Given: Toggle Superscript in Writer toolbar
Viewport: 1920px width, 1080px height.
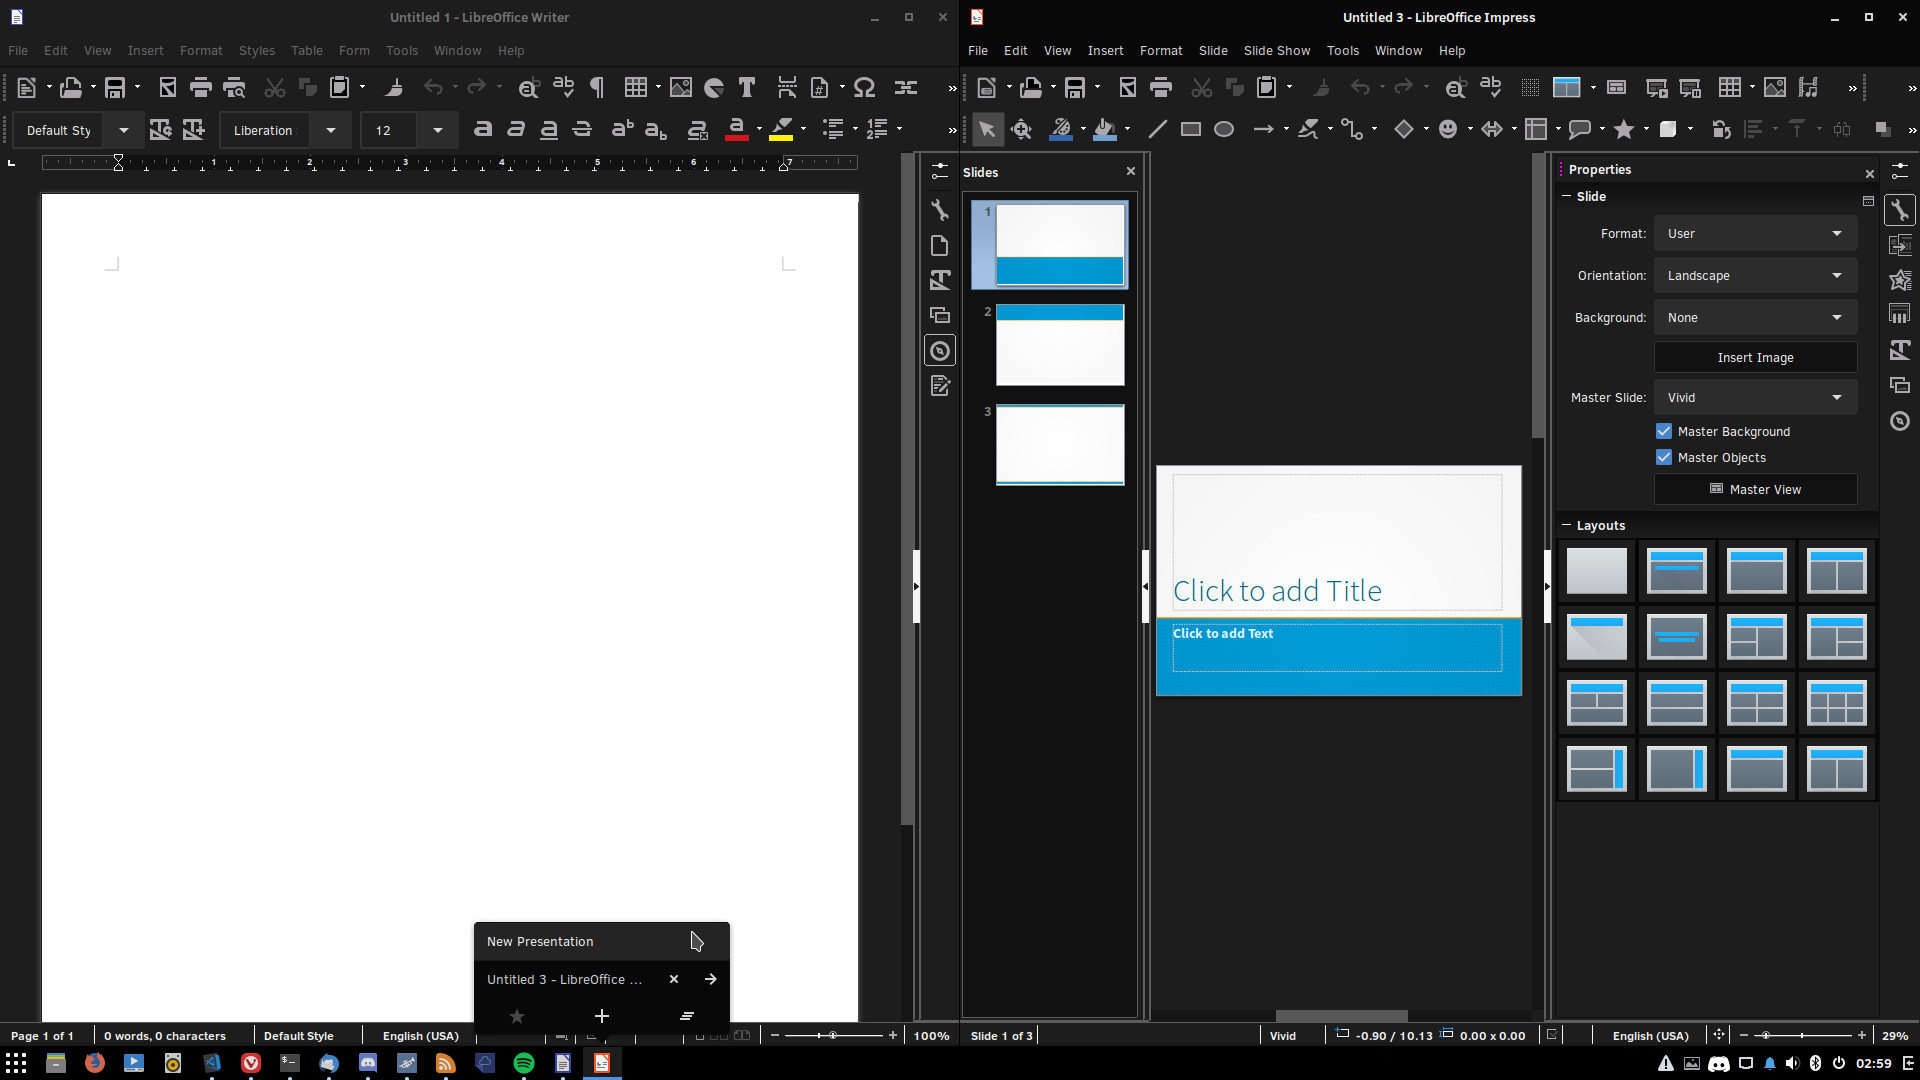Looking at the screenshot, I should point(622,129).
